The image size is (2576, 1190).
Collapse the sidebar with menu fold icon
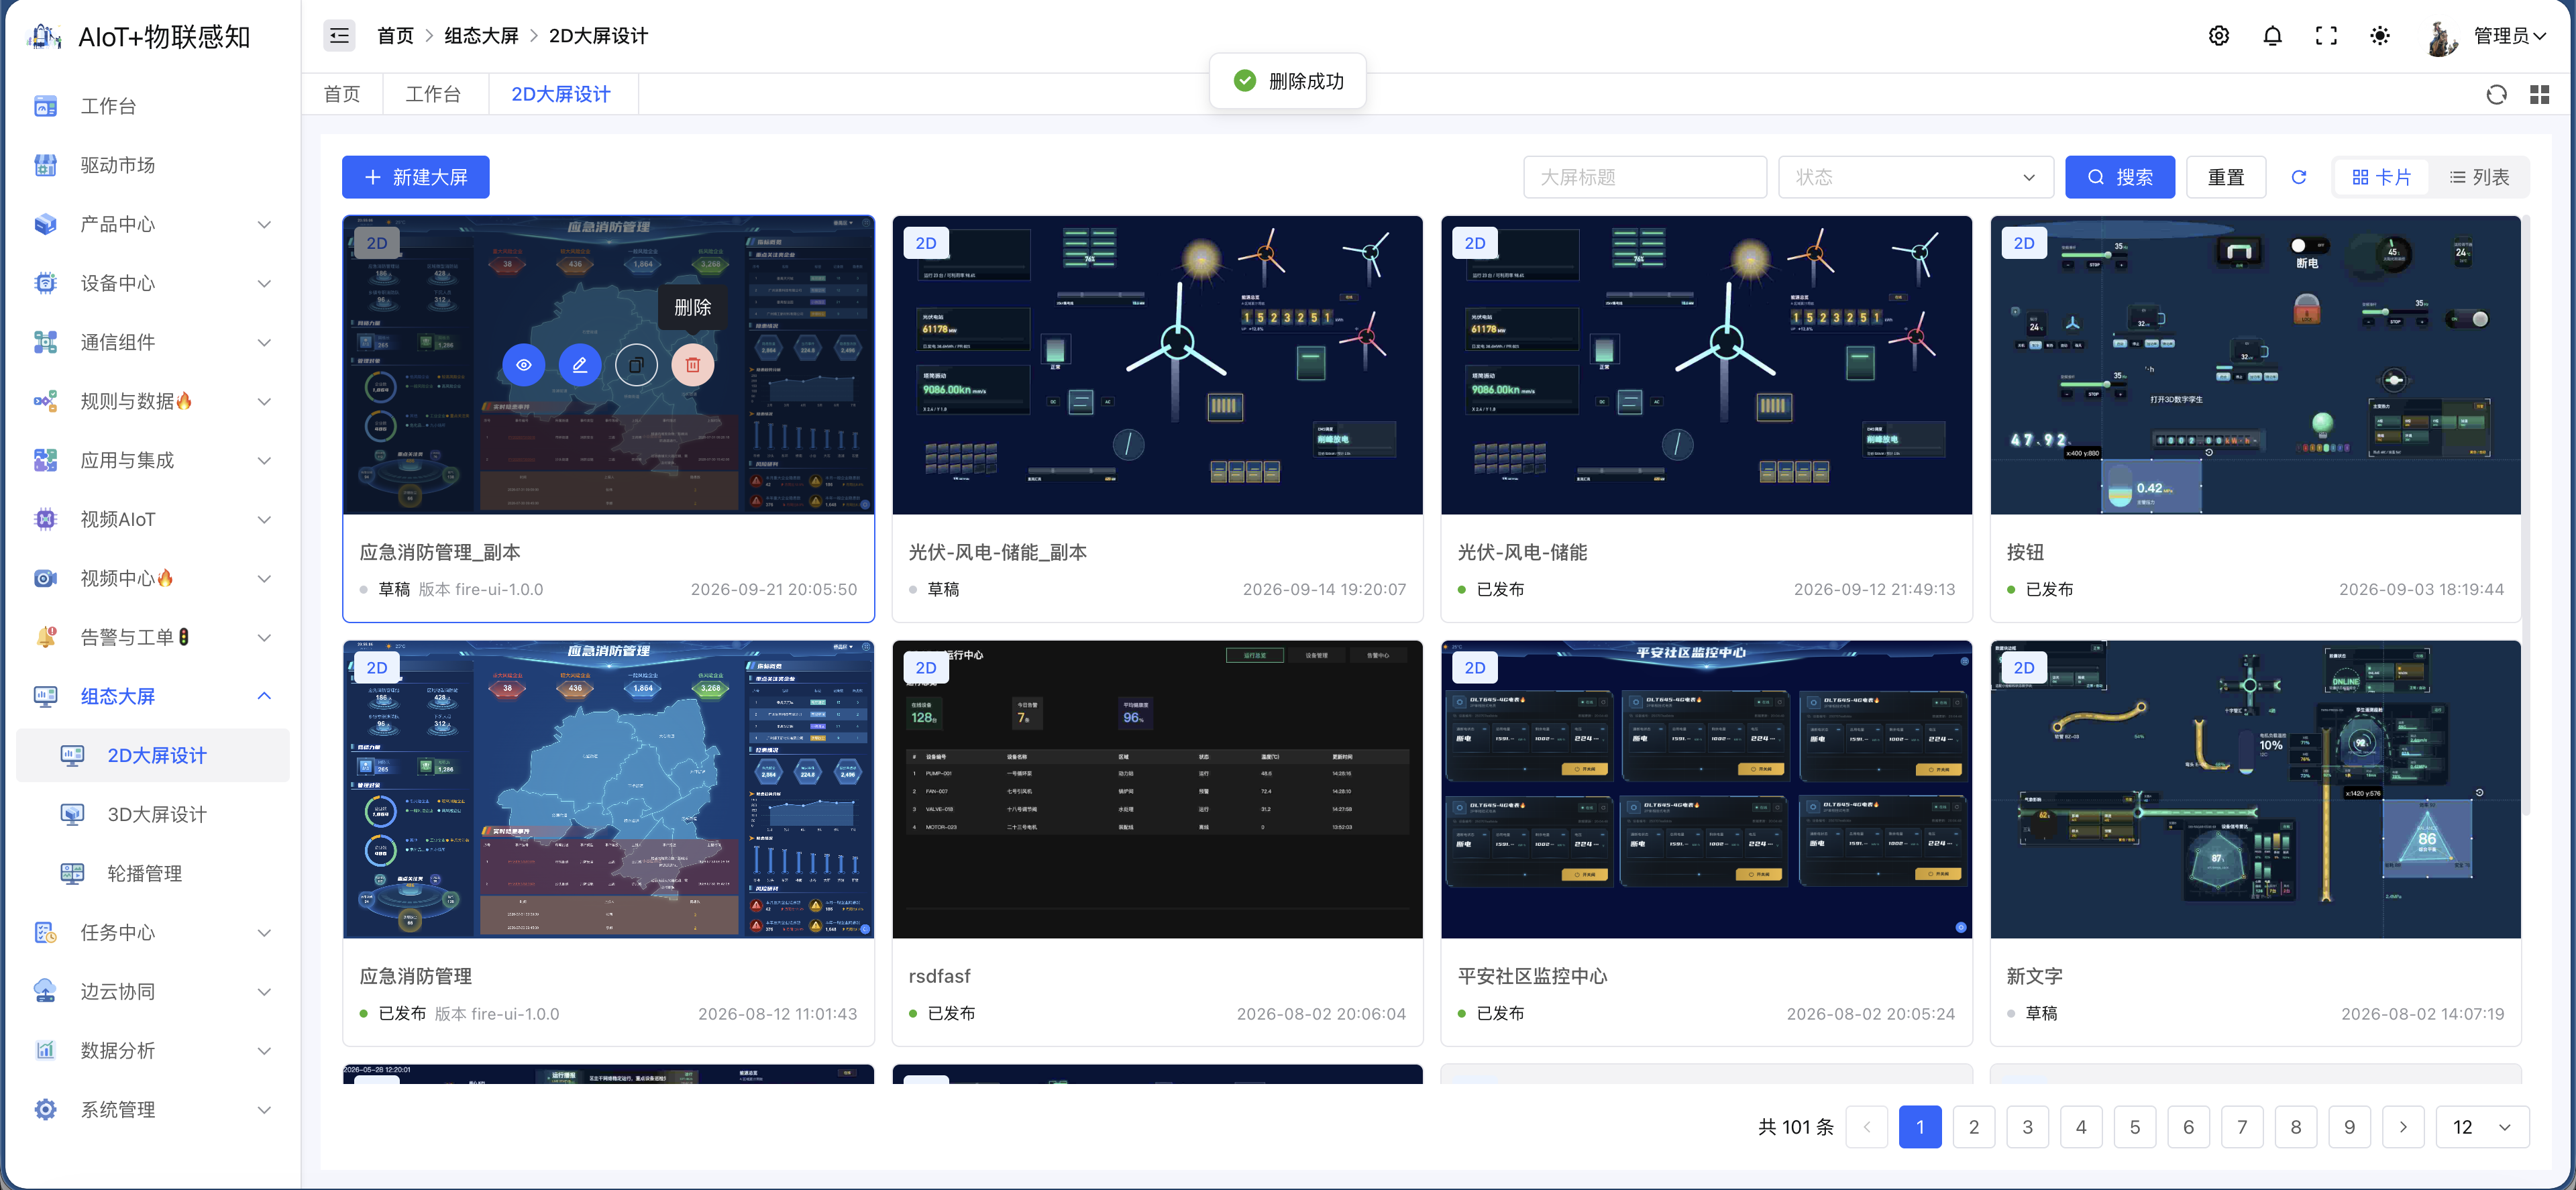click(339, 36)
